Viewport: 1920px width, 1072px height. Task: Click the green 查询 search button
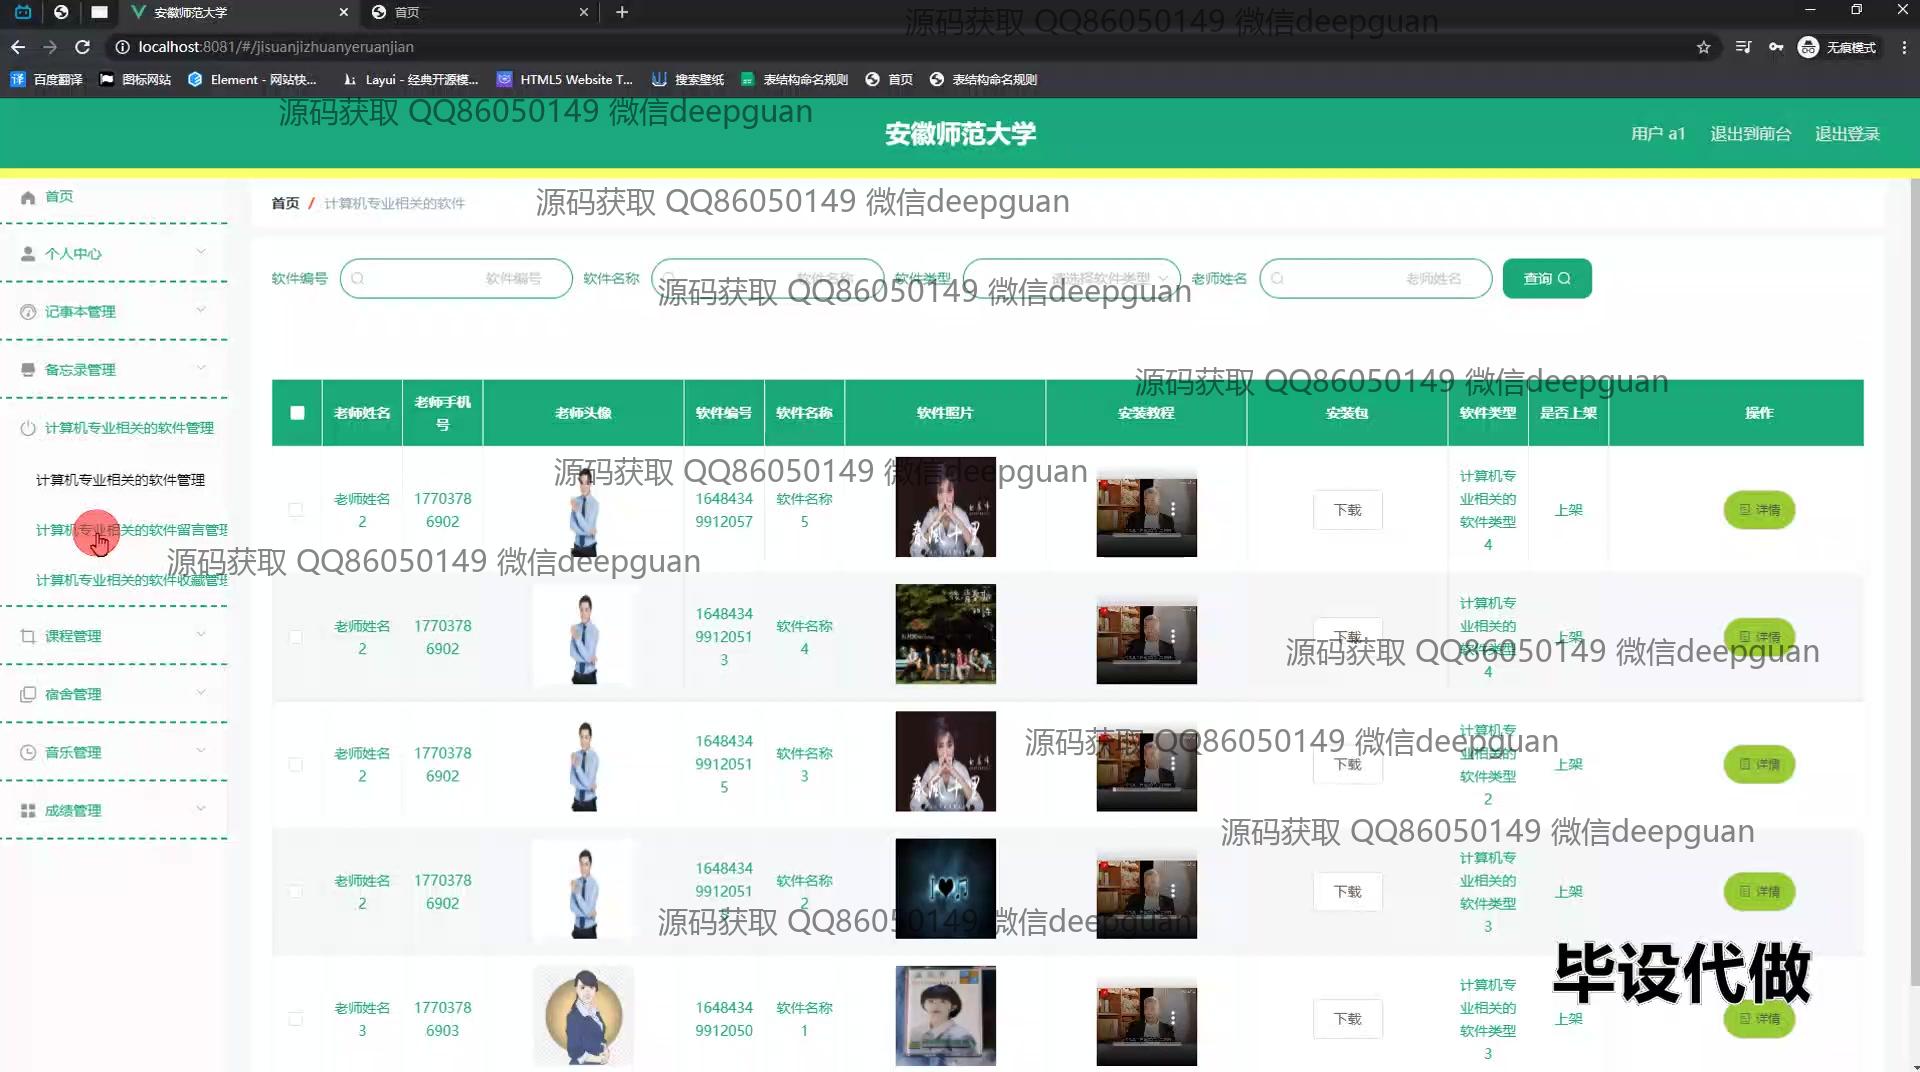tap(1546, 279)
